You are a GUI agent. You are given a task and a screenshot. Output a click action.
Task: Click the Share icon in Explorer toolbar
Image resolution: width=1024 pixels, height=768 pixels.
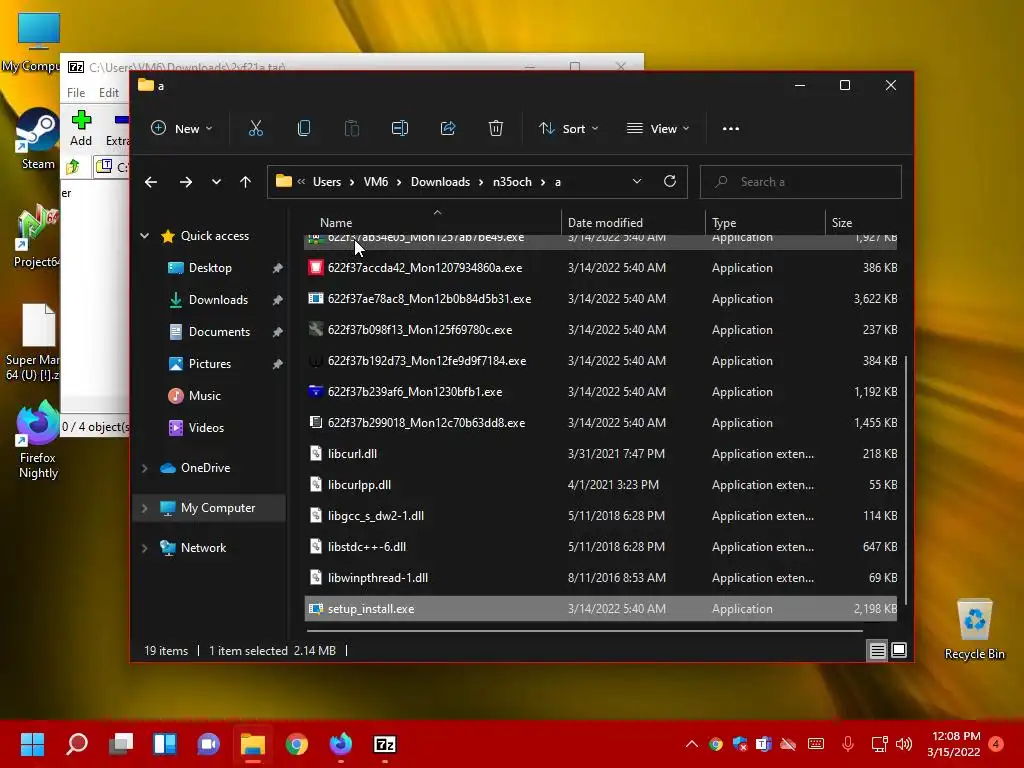[448, 129]
